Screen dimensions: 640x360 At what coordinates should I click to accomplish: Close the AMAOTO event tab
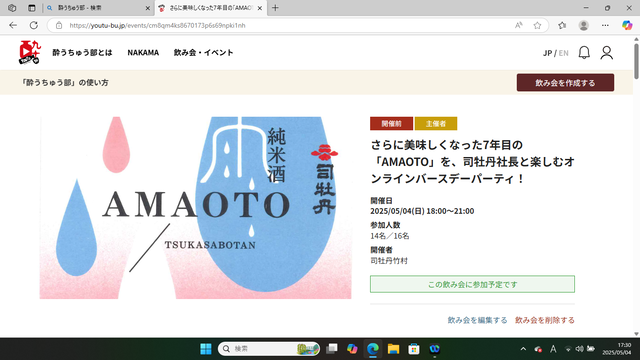pos(260,8)
